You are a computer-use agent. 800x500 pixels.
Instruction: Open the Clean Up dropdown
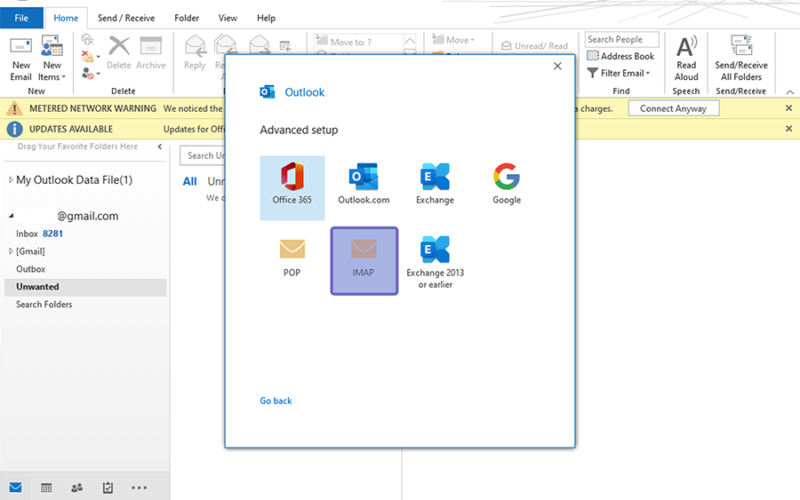pyautogui.click(x=90, y=56)
